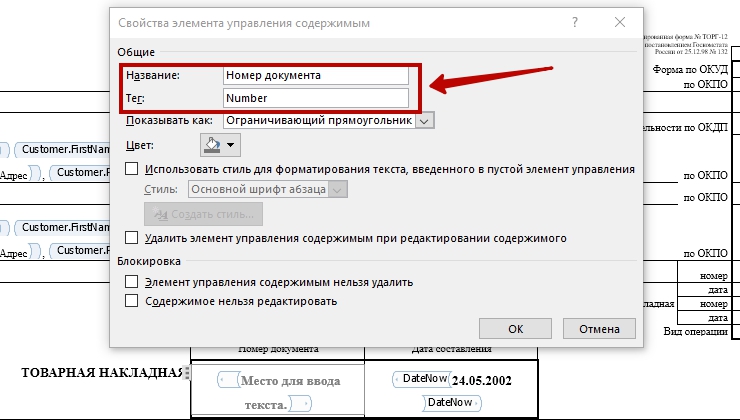Screen dimensions: 740x420
Task: Click the Форма по ОКУД label
Action: [x=690, y=70]
